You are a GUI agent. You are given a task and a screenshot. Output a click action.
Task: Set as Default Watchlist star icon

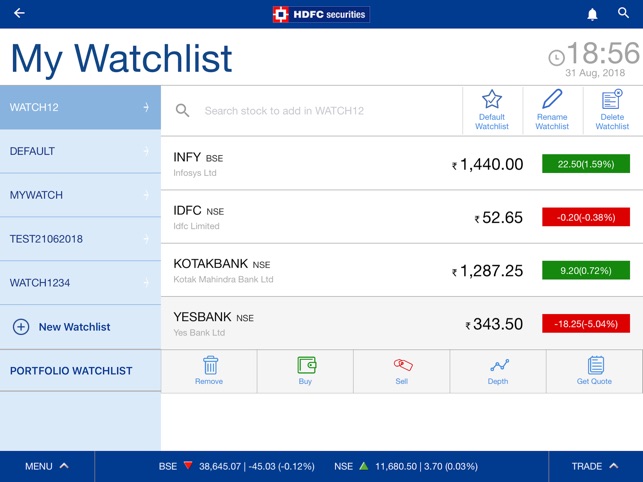coord(492,99)
